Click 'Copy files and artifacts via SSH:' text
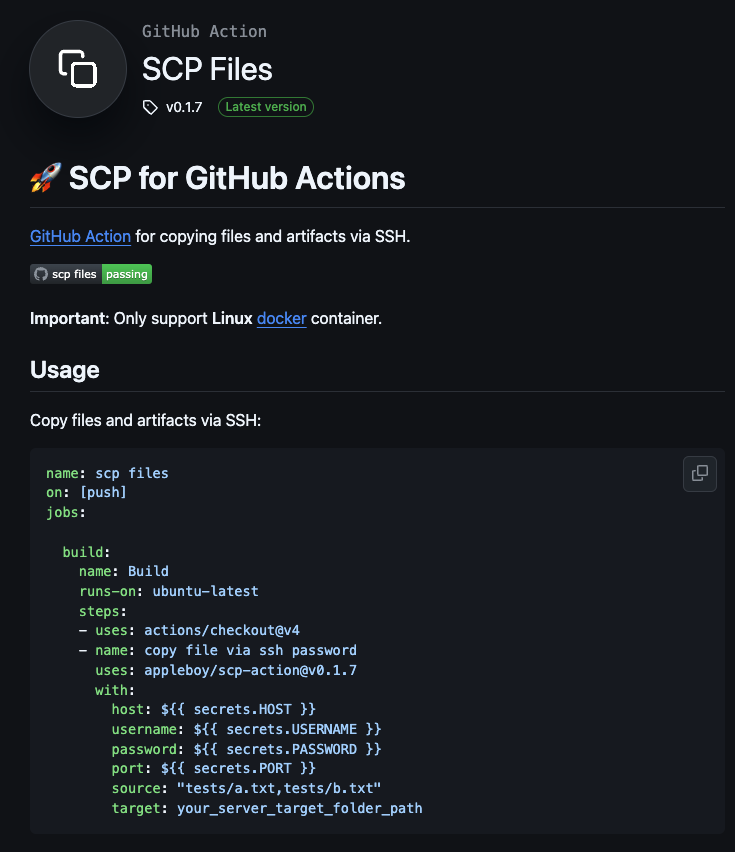This screenshot has height=852, width=735. pyautogui.click(x=146, y=421)
